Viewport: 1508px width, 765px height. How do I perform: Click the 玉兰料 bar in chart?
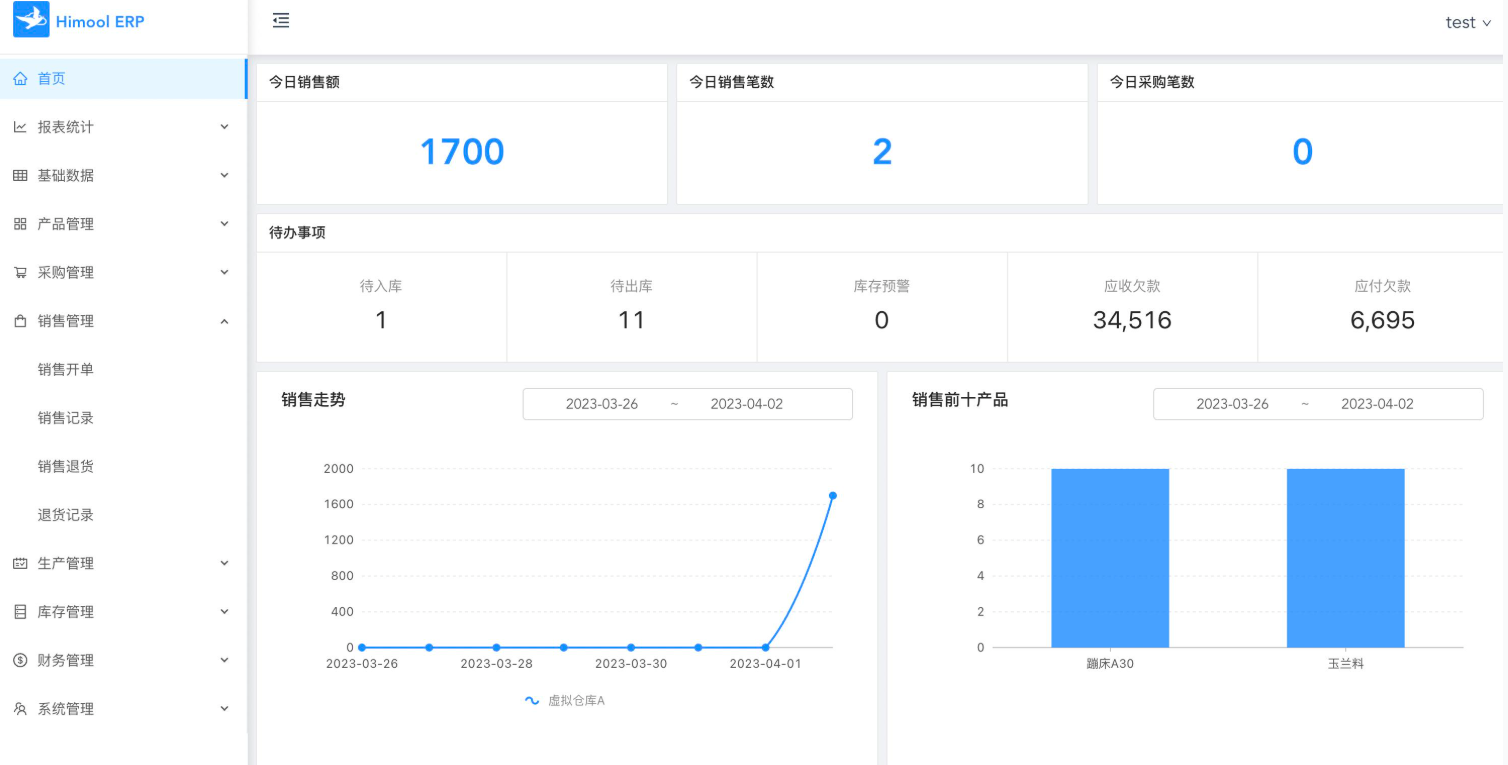coord(1345,558)
